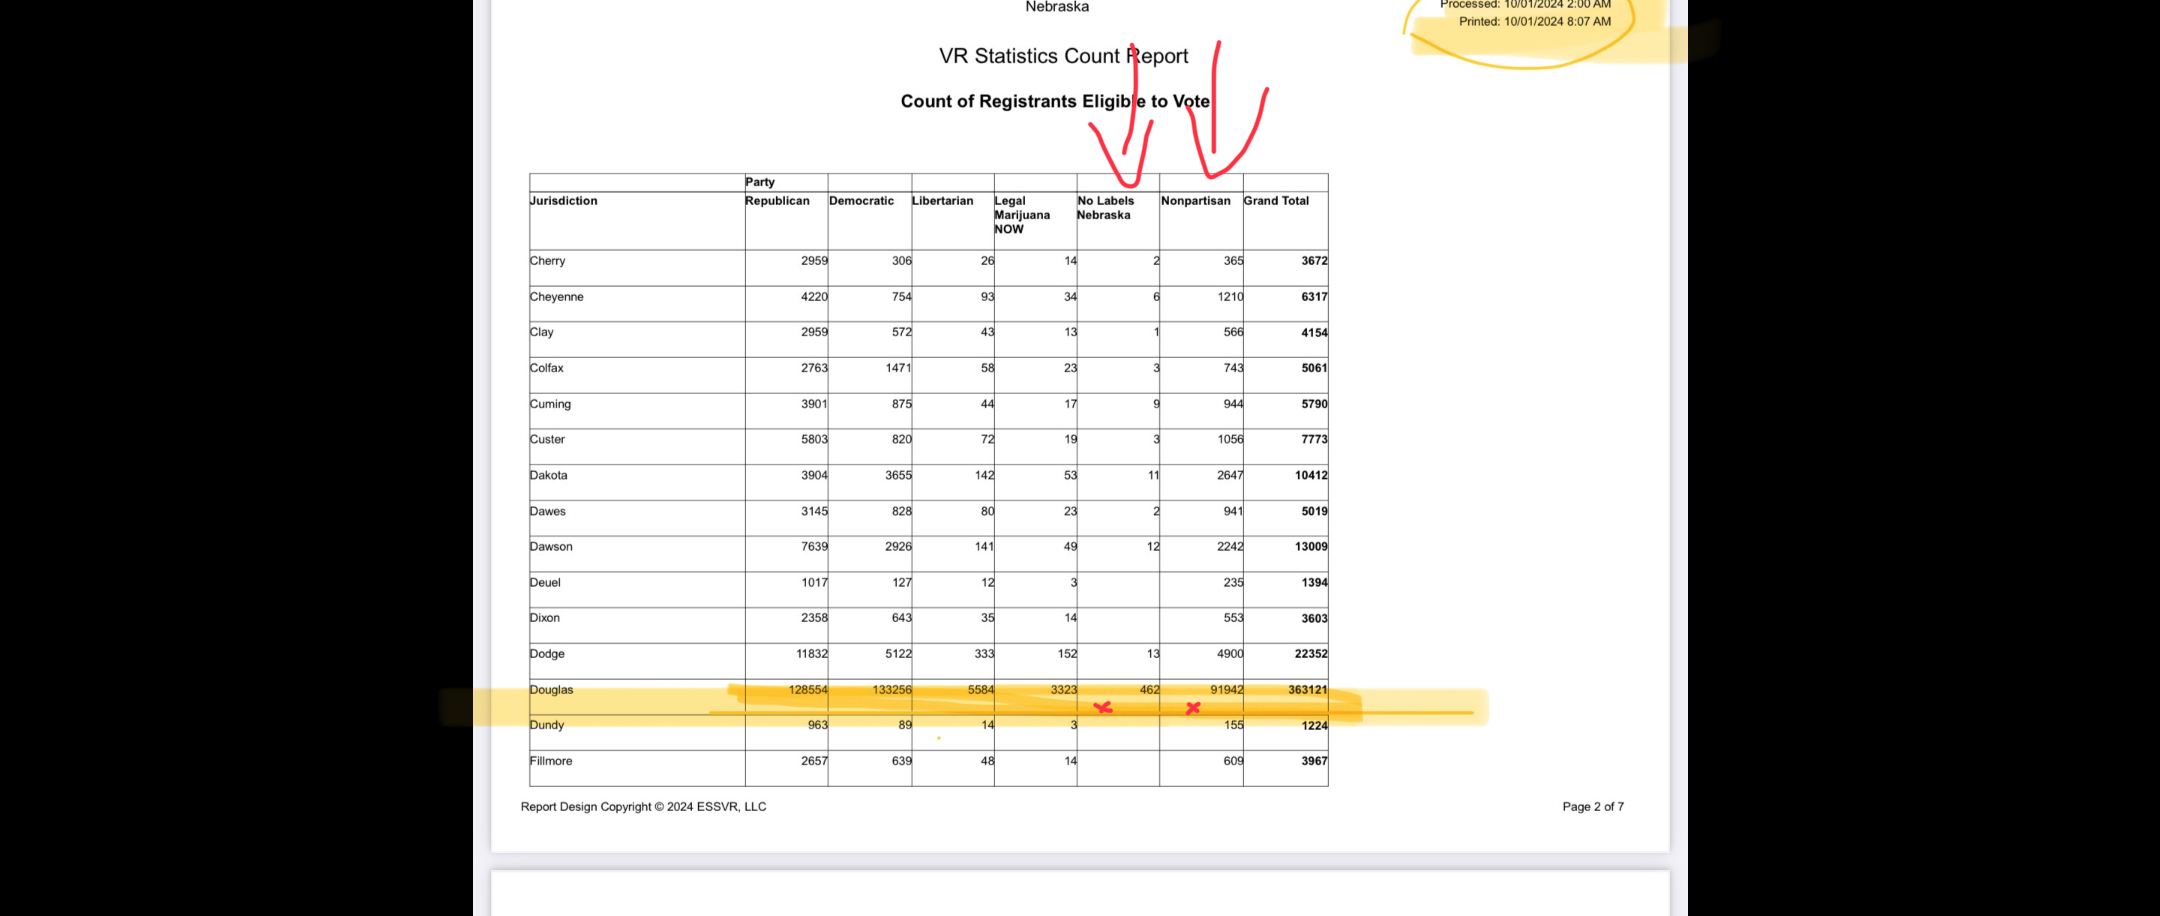The height and width of the screenshot is (916, 2160).
Task: Click the 'Dixon' jurisdiction row label
Action: tap(545, 618)
